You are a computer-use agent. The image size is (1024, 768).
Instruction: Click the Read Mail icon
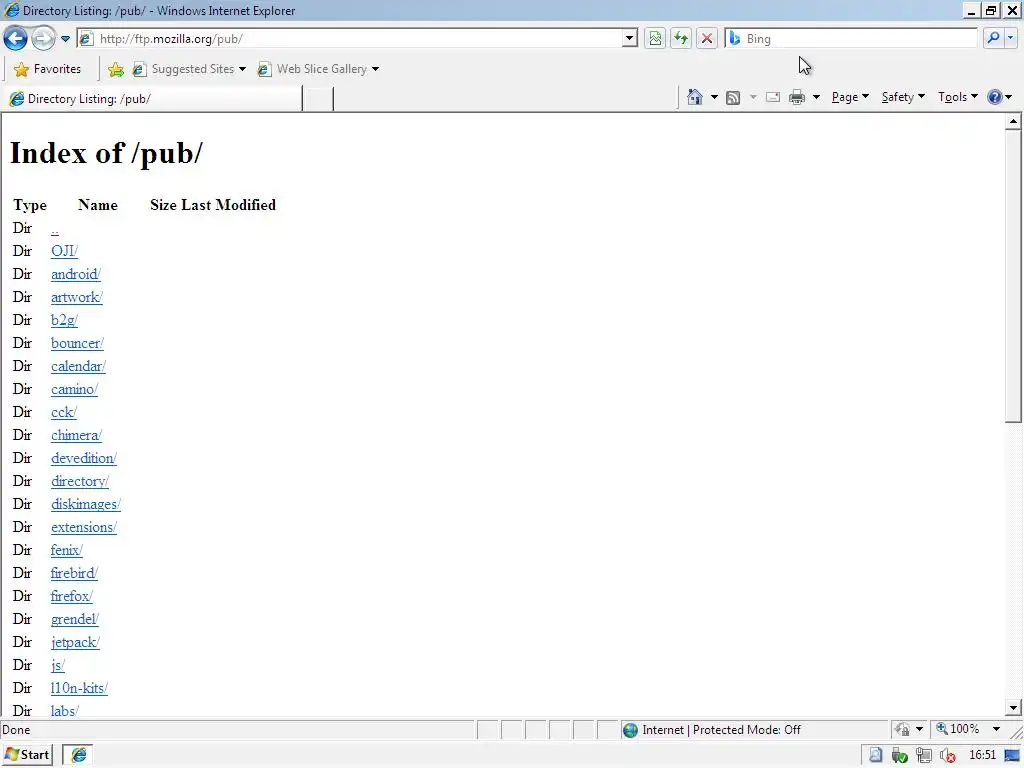tap(773, 97)
